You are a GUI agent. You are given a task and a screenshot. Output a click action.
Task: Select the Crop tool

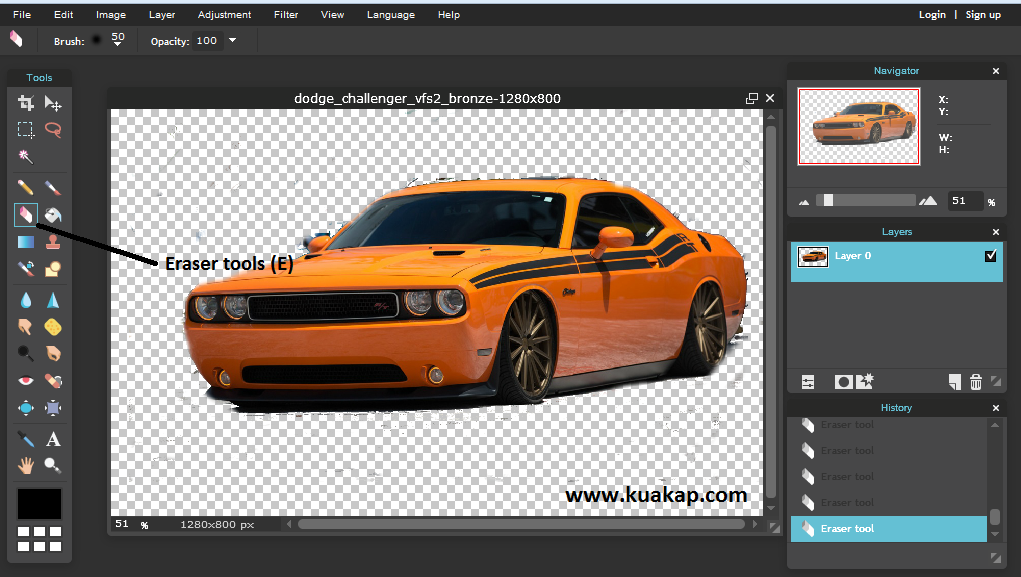[25, 103]
